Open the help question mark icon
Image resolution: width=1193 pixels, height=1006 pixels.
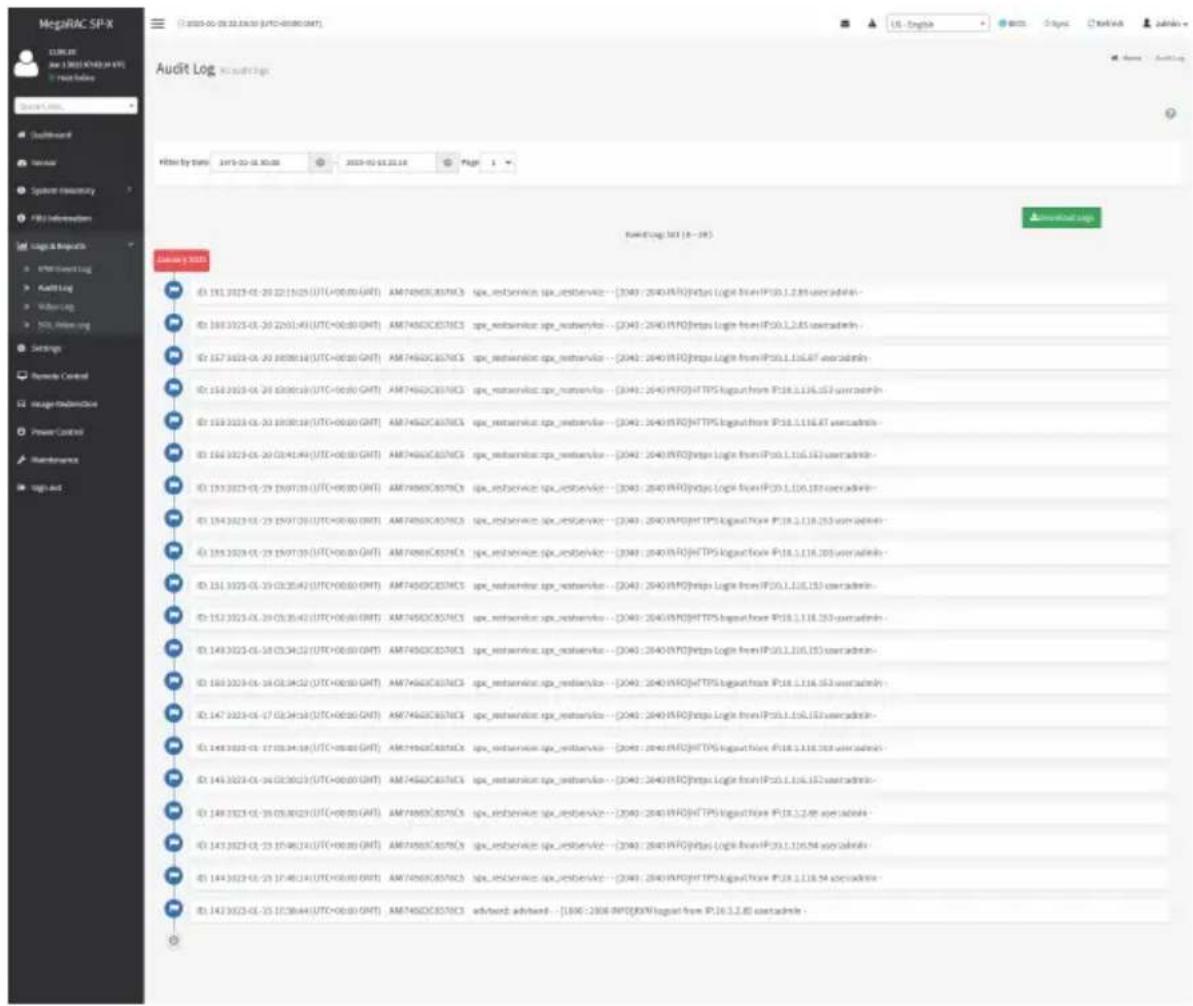(x=1170, y=113)
